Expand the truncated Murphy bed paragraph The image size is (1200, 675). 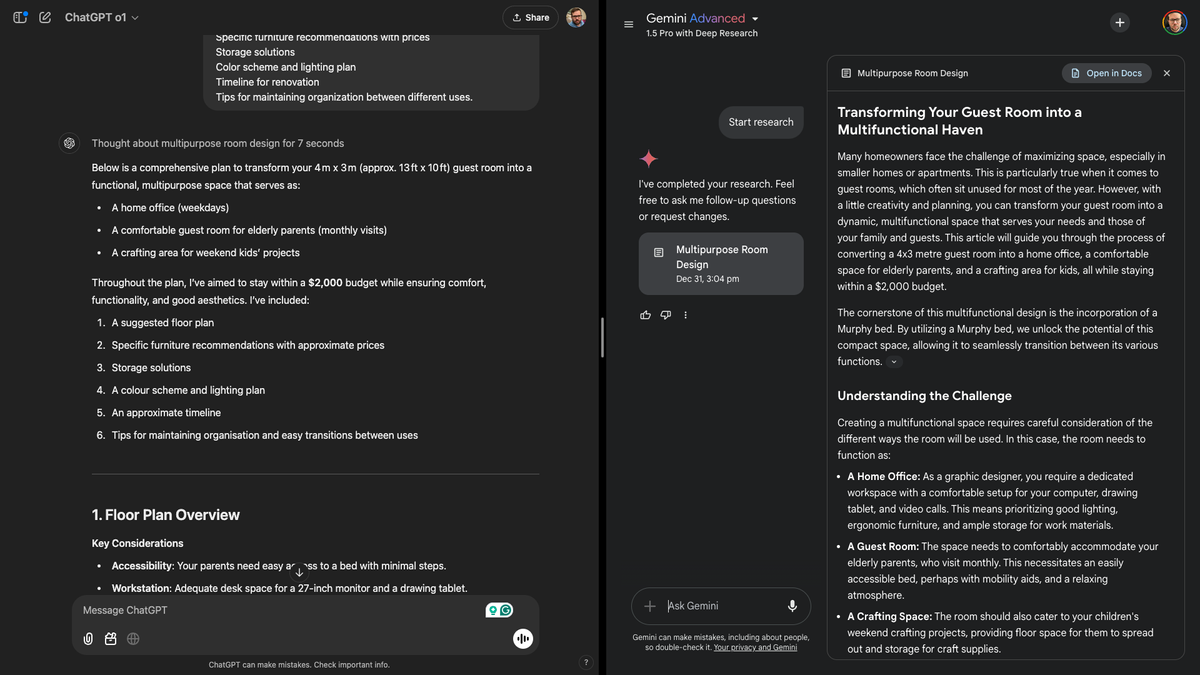coord(893,361)
